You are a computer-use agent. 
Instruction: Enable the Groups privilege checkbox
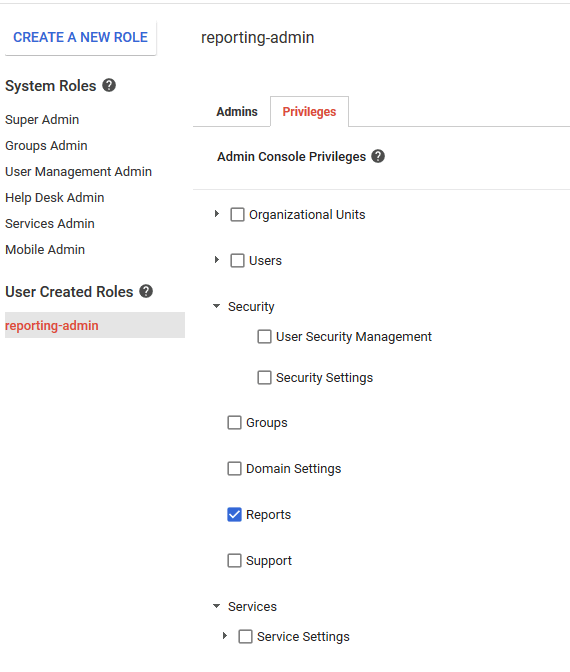pyautogui.click(x=234, y=423)
